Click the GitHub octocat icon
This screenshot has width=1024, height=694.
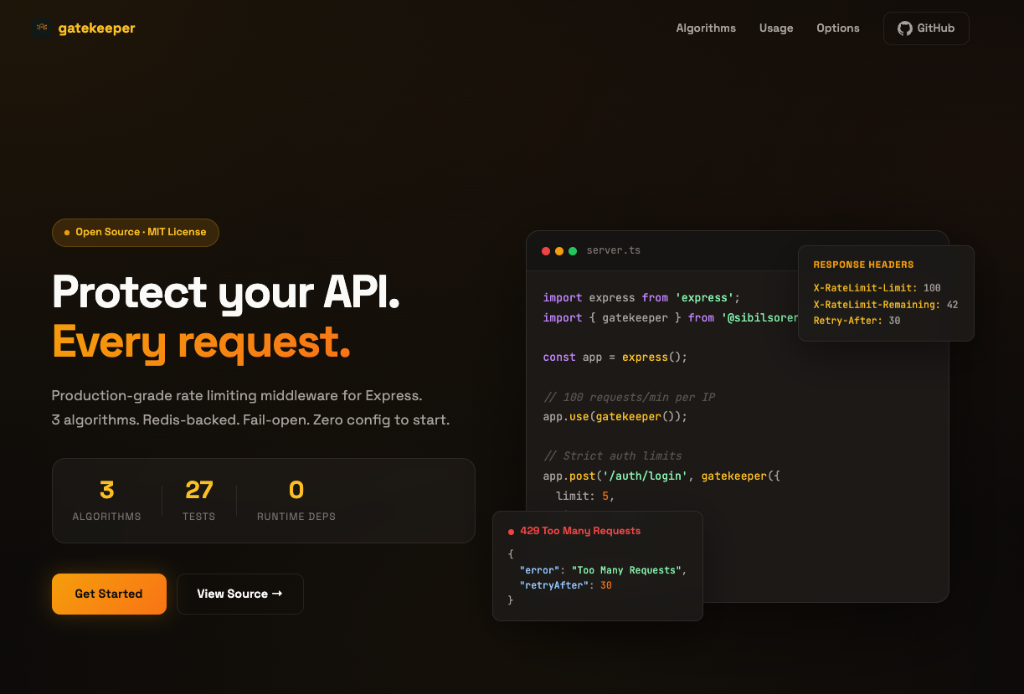(904, 28)
